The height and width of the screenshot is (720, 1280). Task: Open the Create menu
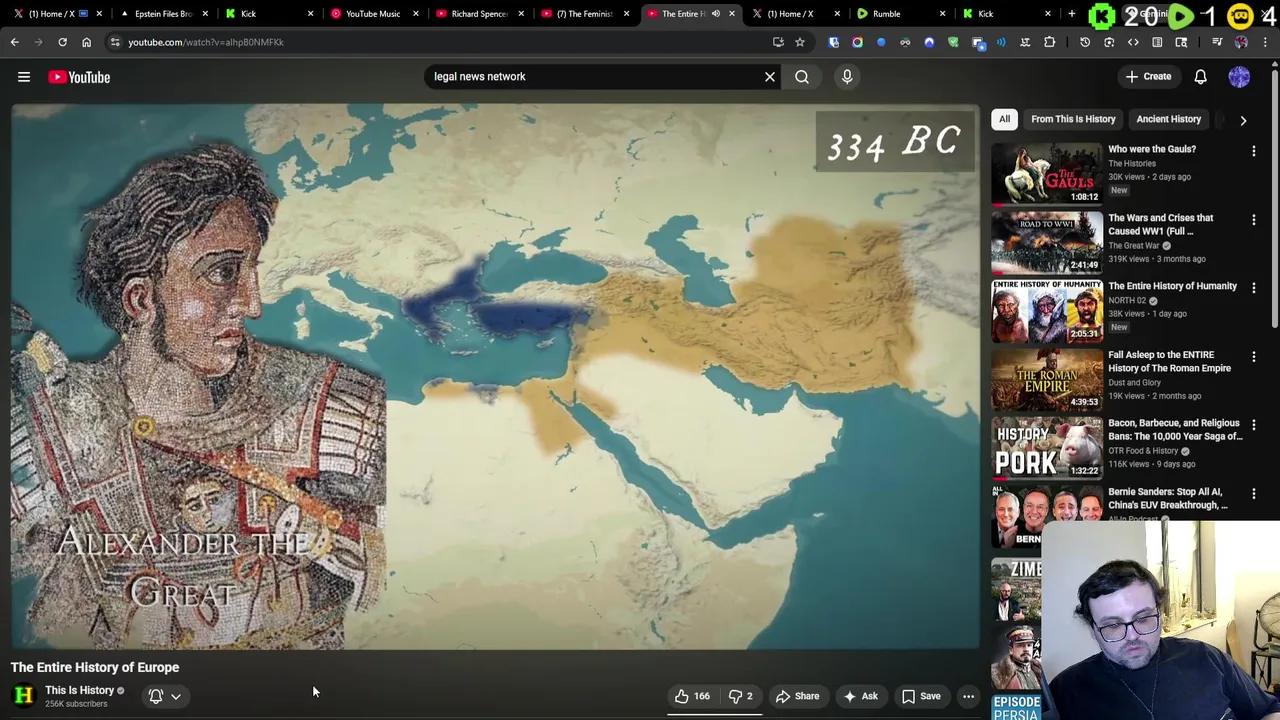[x=1148, y=76]
